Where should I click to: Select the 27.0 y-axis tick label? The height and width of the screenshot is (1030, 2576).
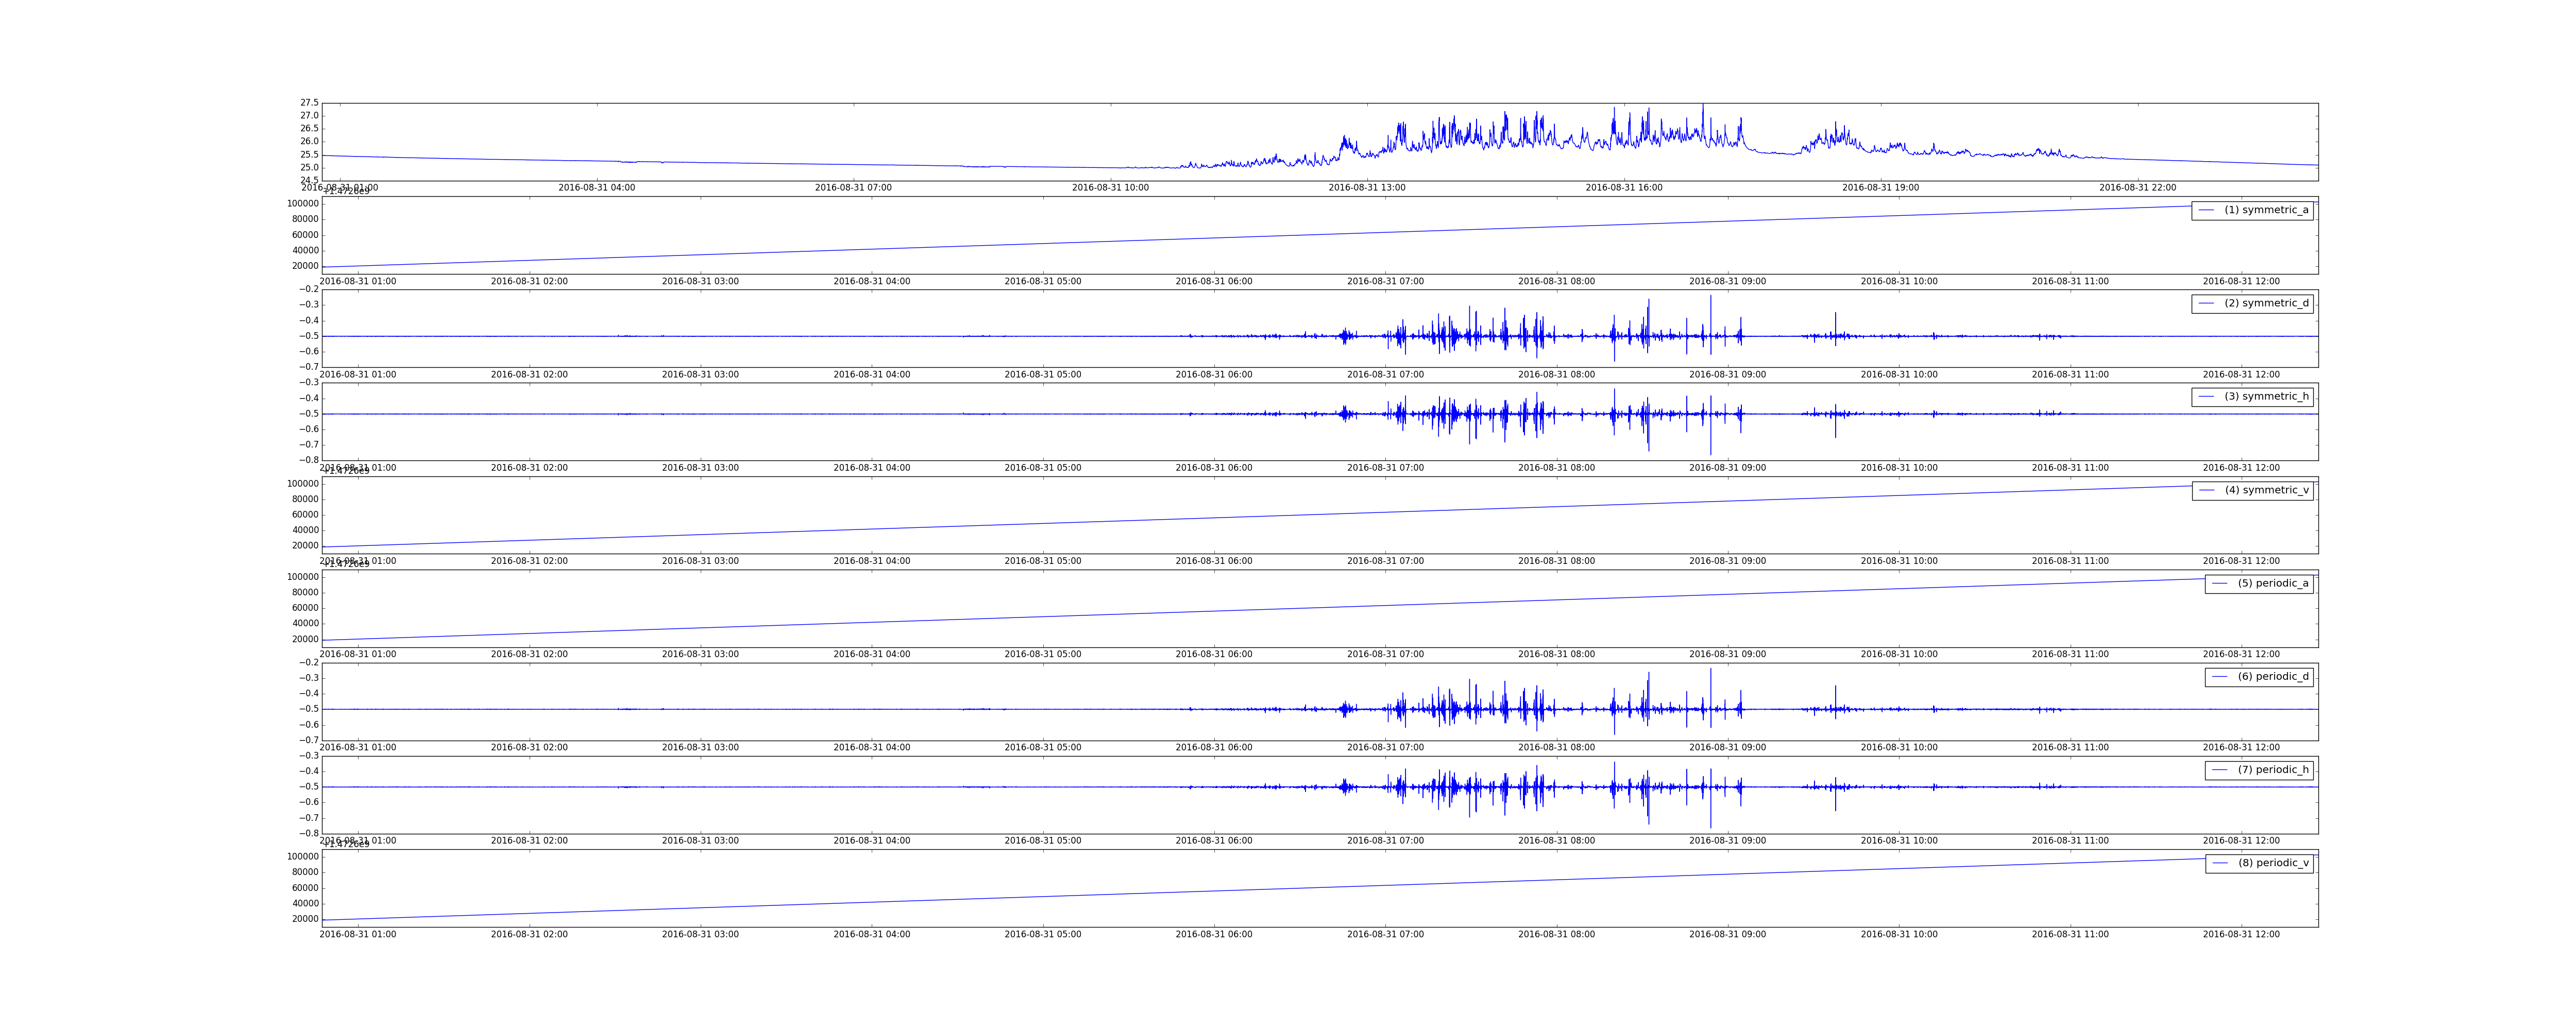(309, 116)
